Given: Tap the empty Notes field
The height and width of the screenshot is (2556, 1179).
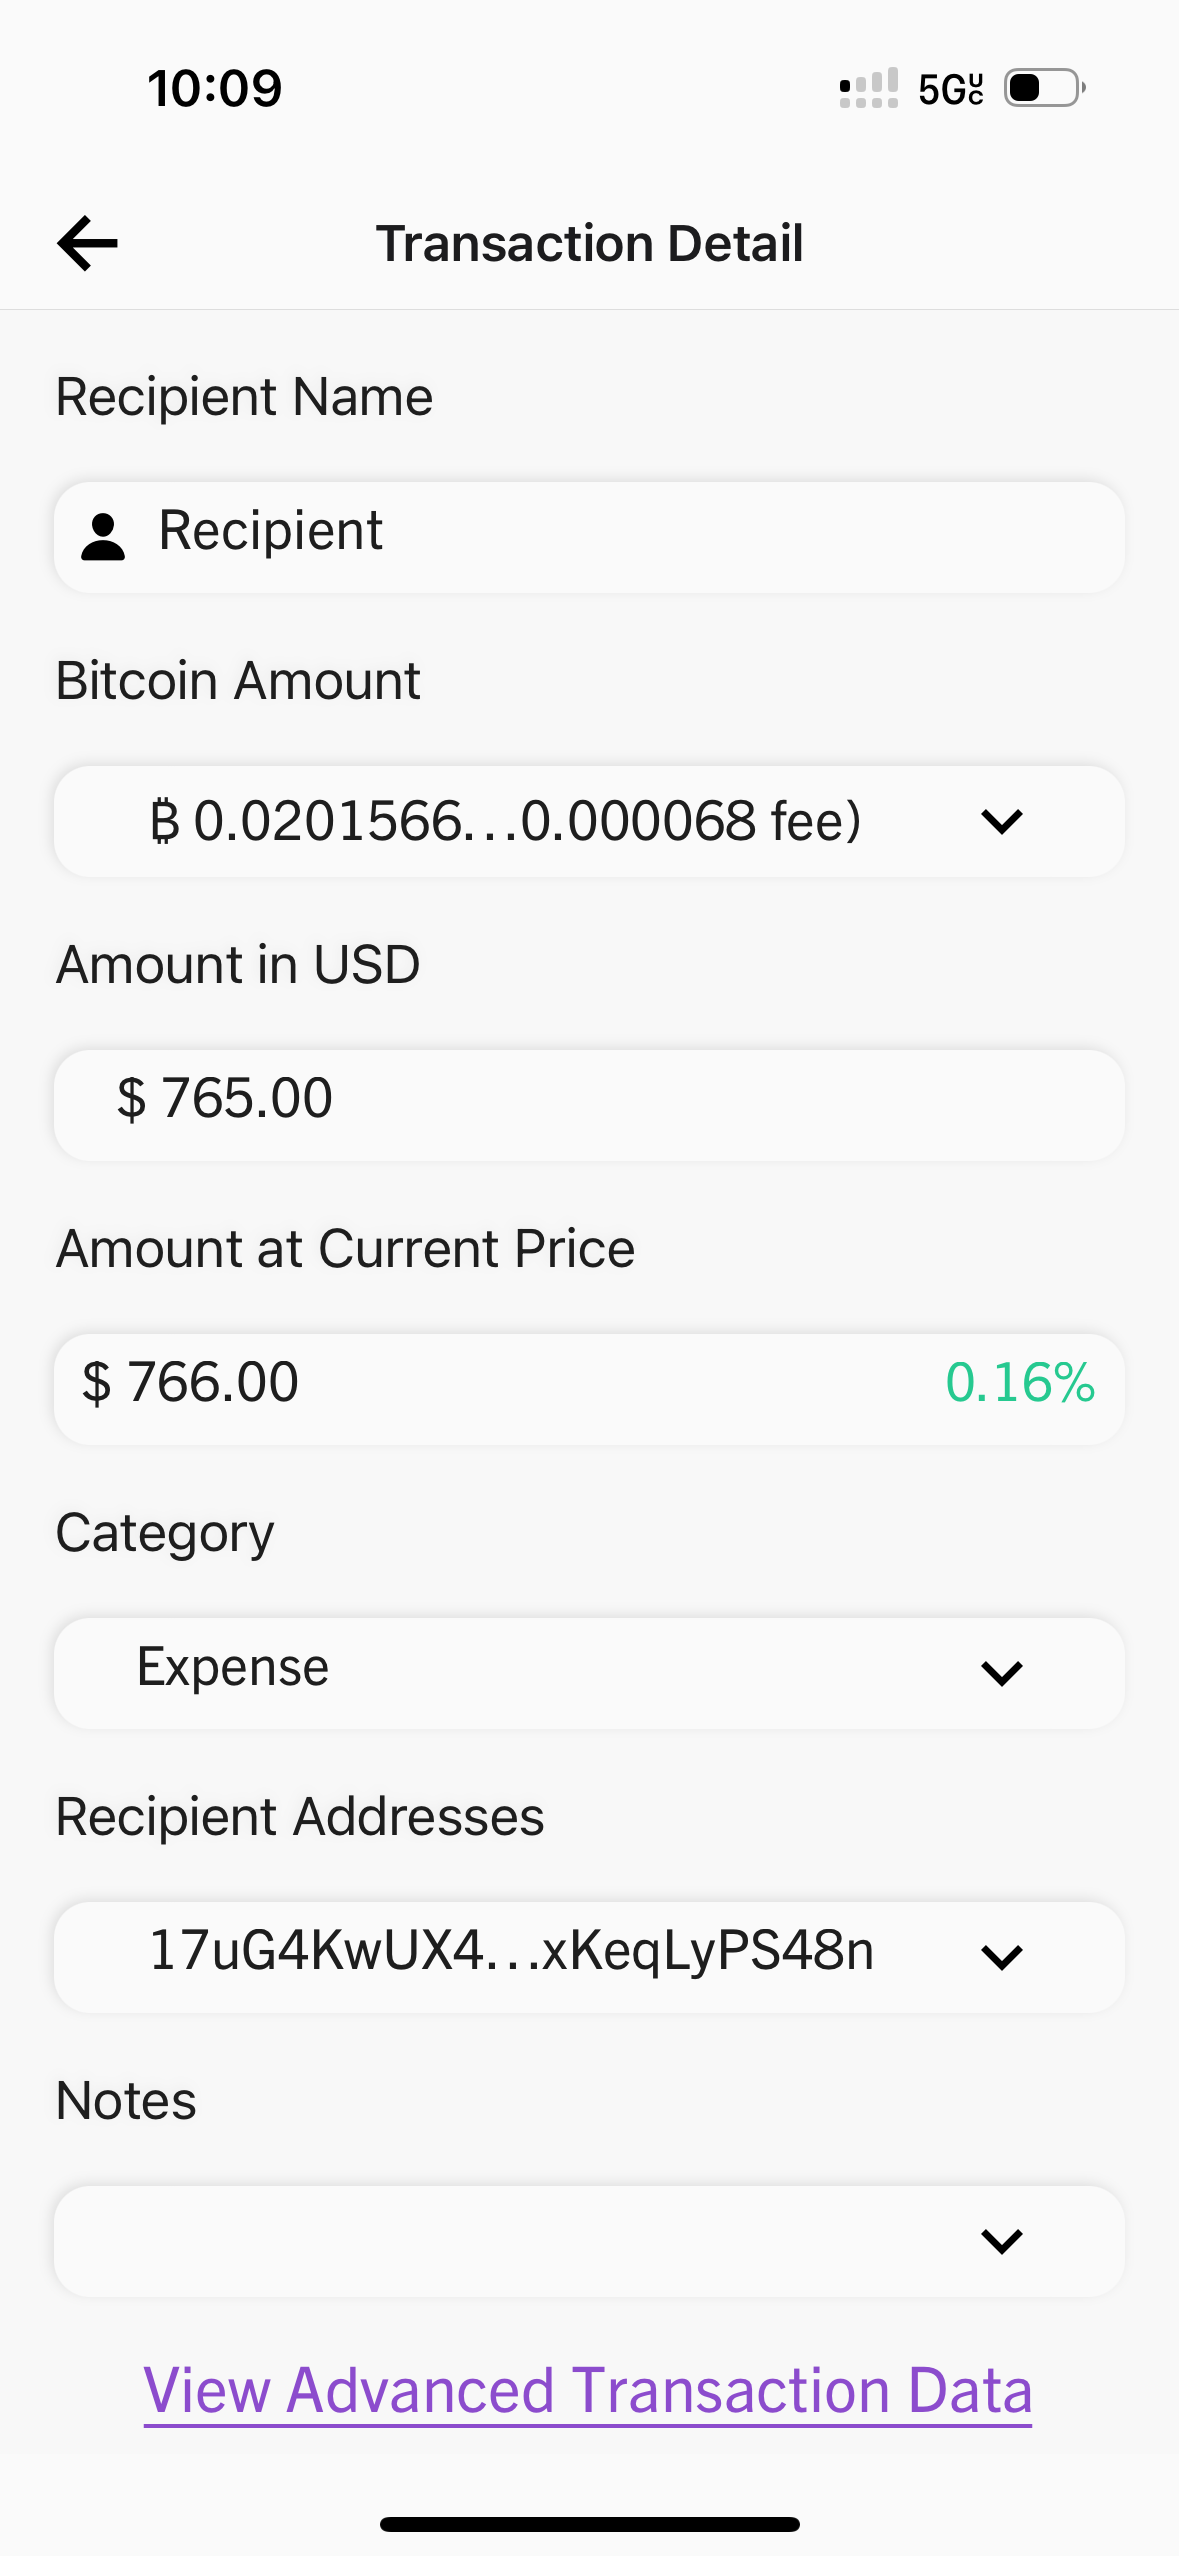Looking at the screenshot, I should pyautogui.click(x=500, y=2241).
